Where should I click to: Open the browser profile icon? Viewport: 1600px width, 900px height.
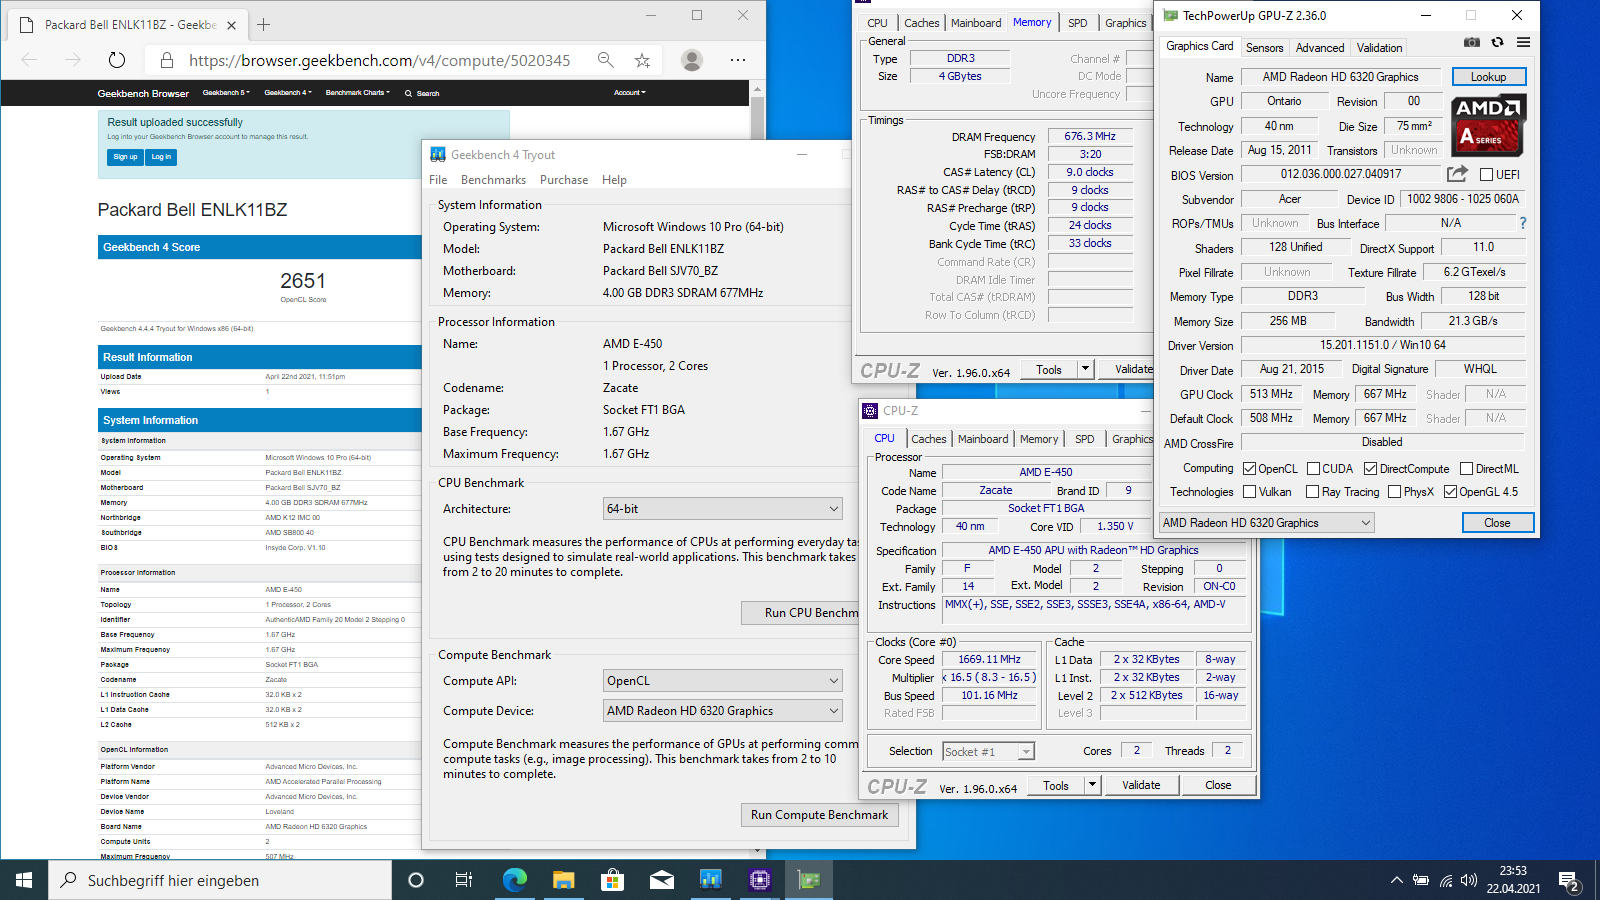click(x=692, y=60)
